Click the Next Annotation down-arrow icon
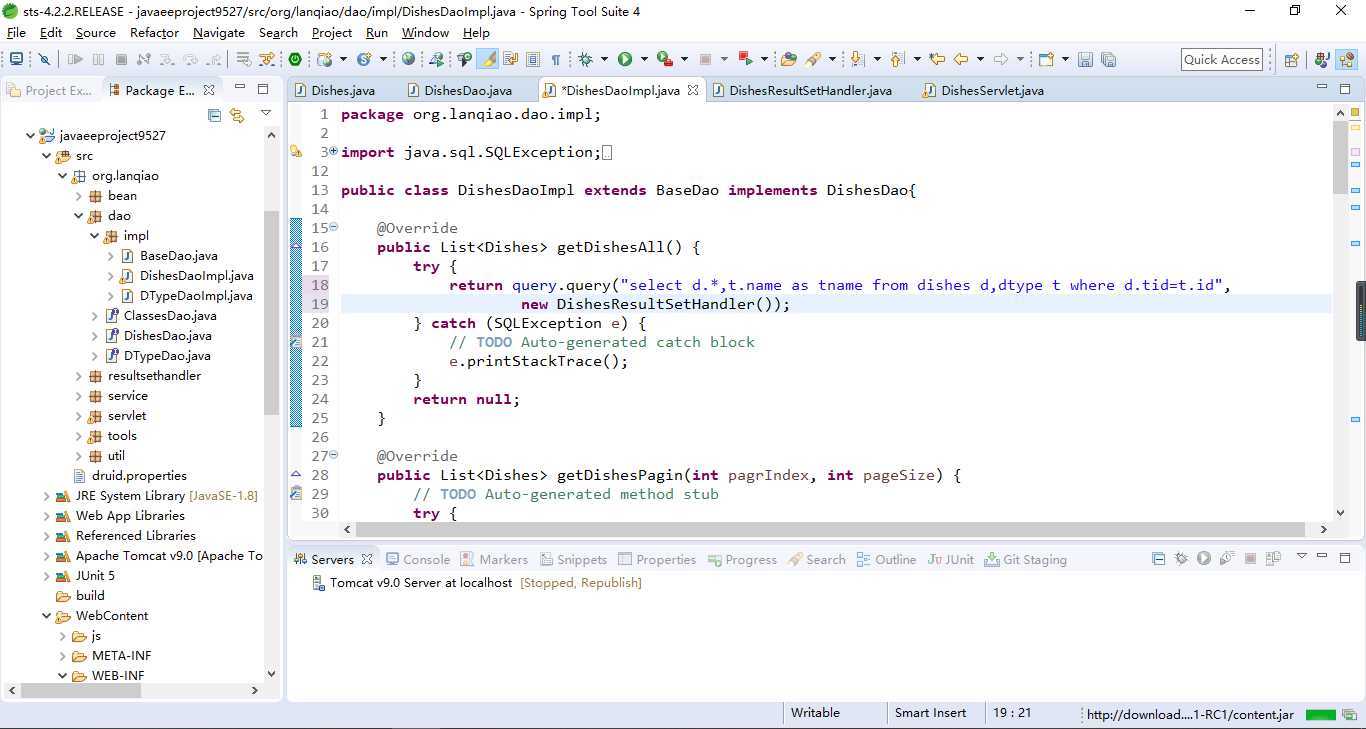 858,59
